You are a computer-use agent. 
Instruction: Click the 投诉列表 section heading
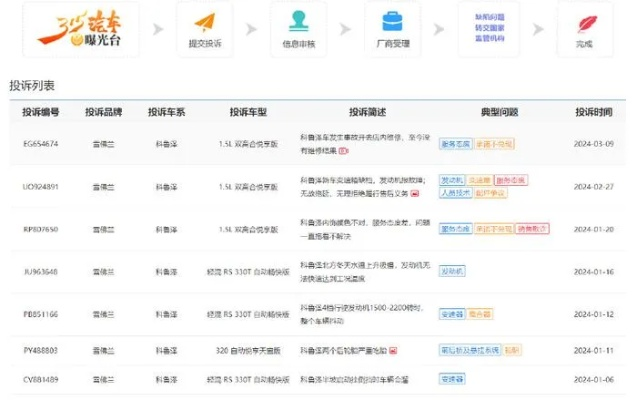[32, 86]
